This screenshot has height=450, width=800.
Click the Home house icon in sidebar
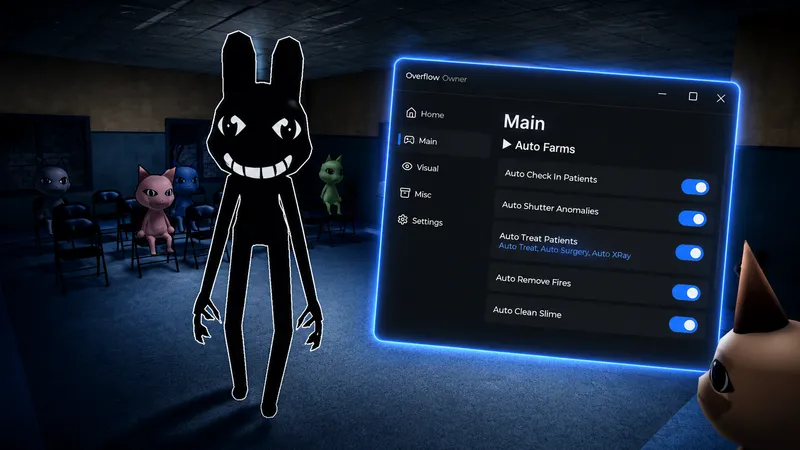411,113
